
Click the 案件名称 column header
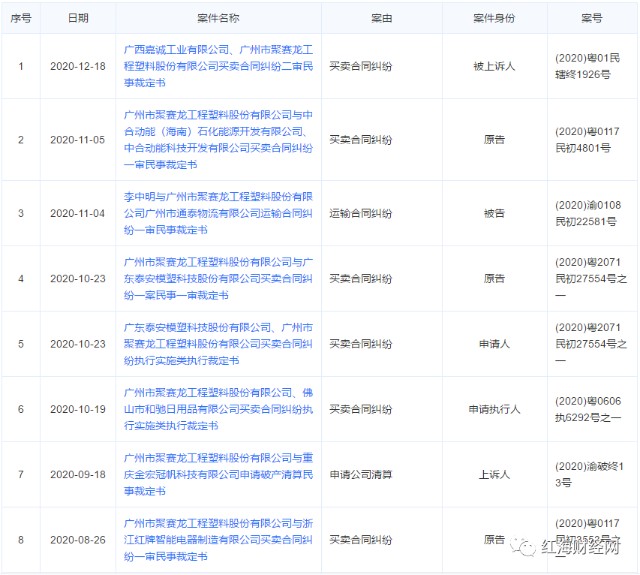(218, 18)
